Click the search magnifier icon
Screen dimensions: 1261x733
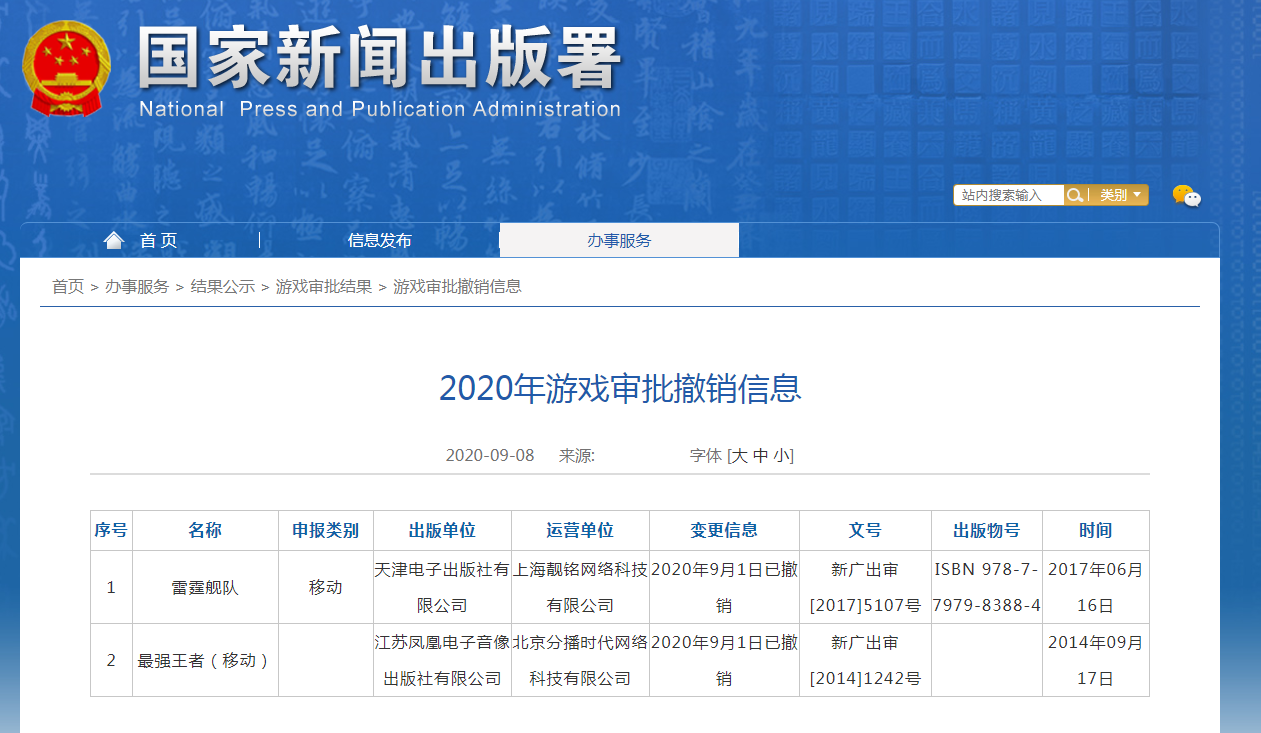tap(1075, 195)
